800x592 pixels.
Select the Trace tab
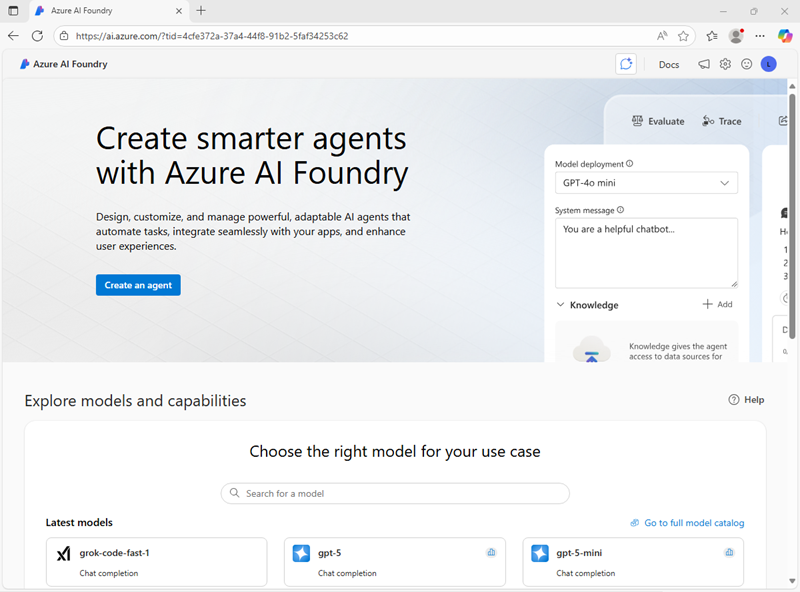(x=722, y=121)
